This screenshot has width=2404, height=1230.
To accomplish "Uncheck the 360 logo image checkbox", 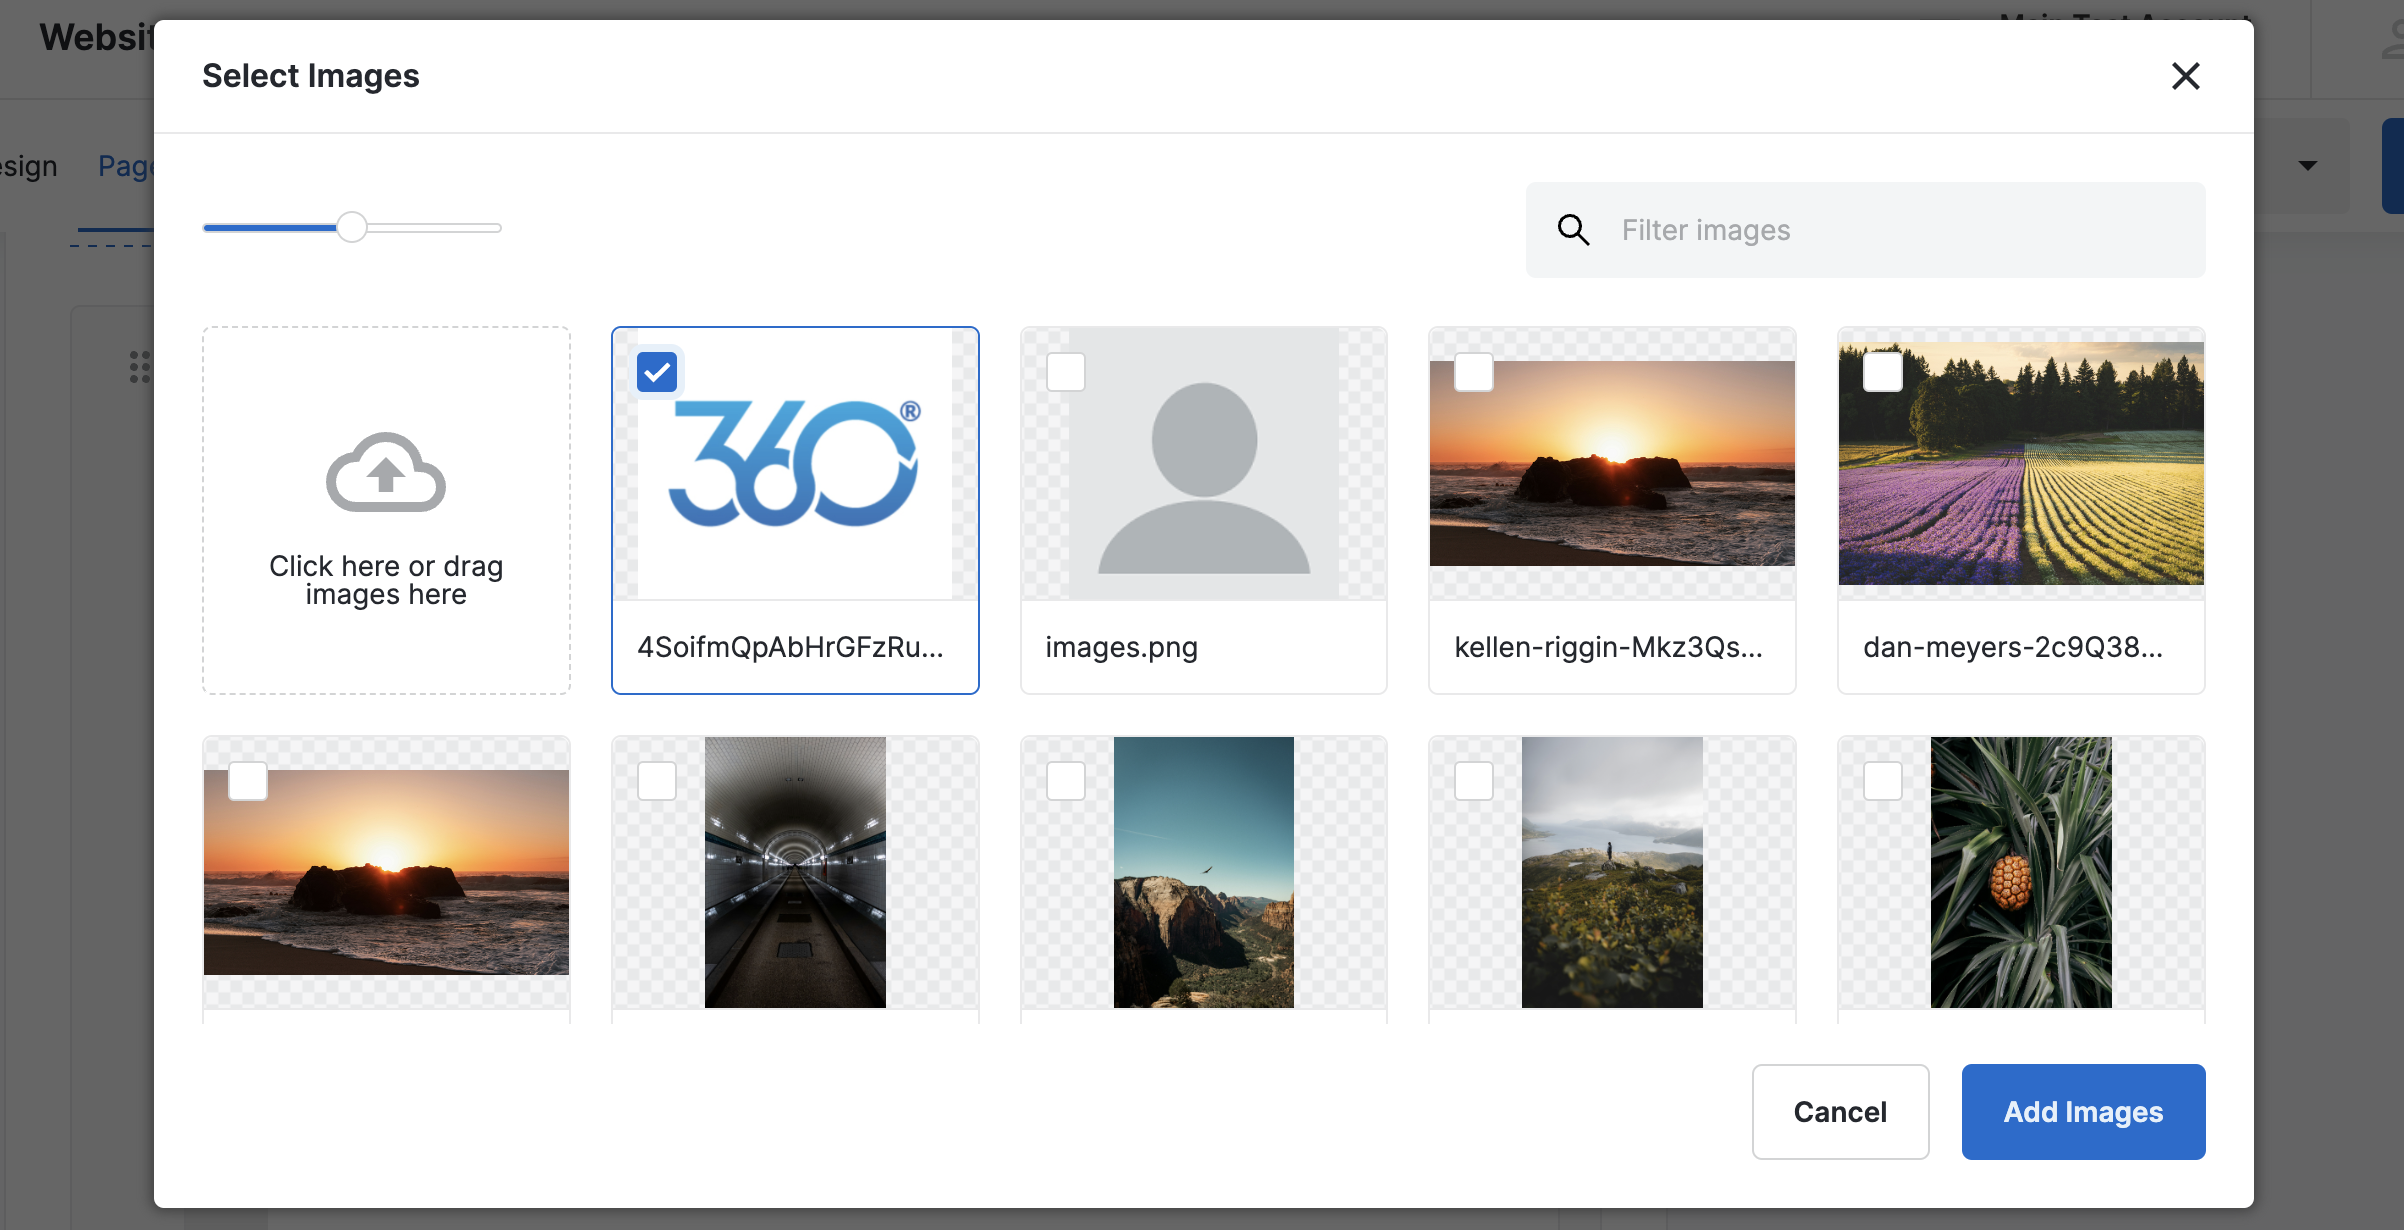I will coord(657,373).
